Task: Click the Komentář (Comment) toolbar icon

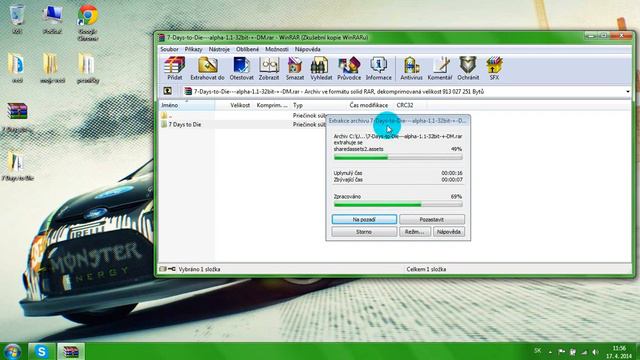Action: coord(440,68)
